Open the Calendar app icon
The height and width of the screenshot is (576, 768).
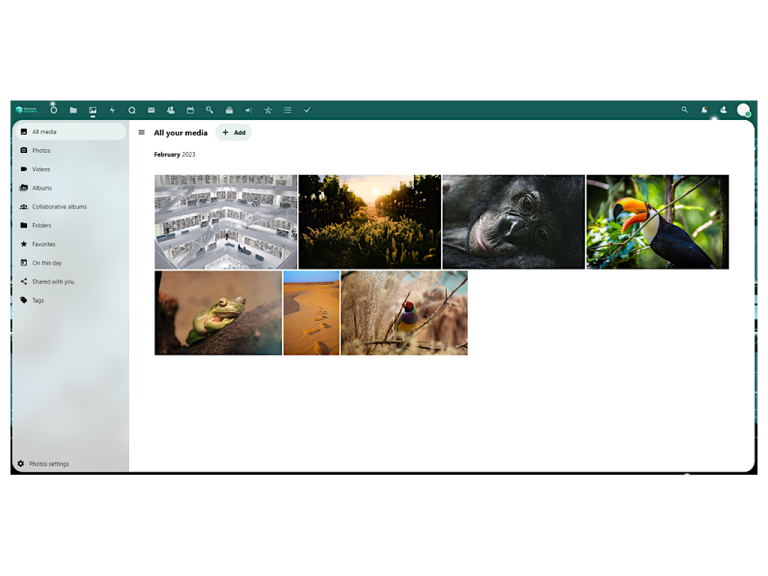coord(190,110)
